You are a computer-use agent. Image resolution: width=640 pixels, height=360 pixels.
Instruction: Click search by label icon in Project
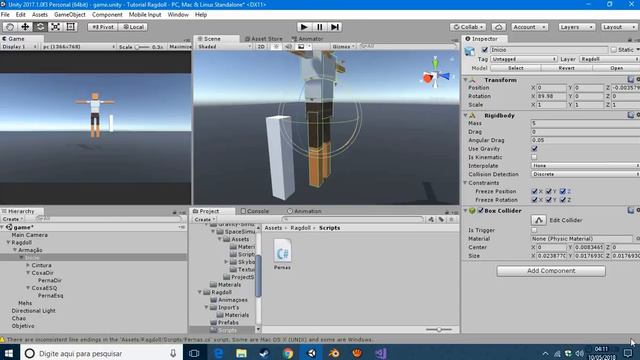441,220
